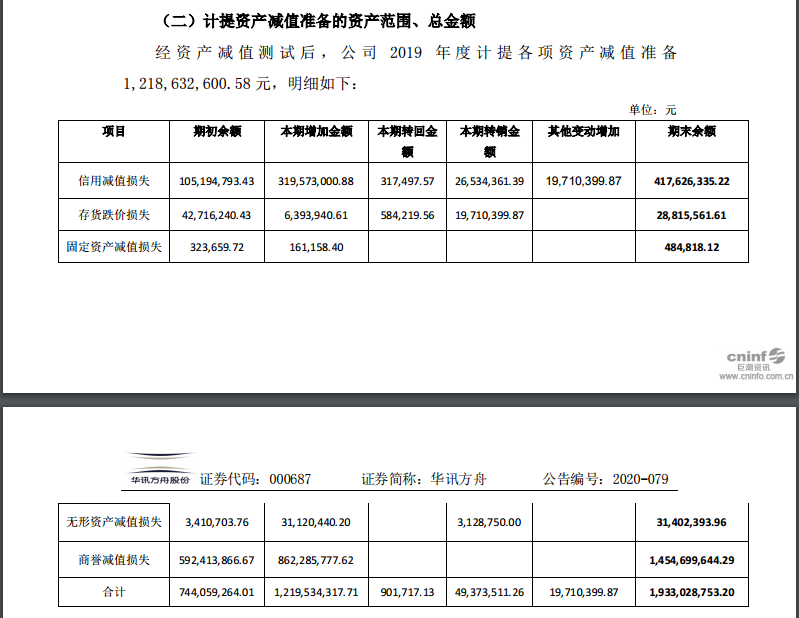The height and width of the screenshot is (618, 799).
Task: Click the 华讯方舟股份 company logo
Action: 159,469
